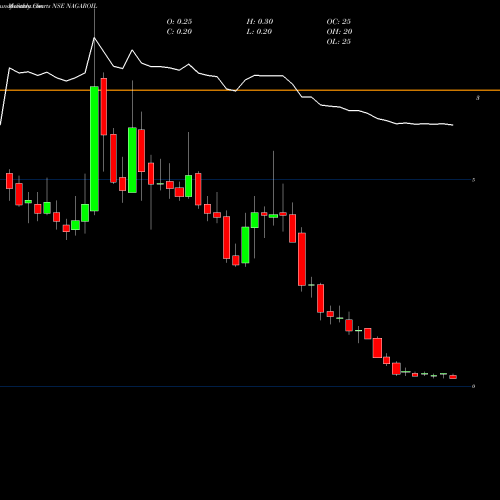Select the close value C: 0.20
The width and height of the screenshot is (500, 500).
[179, 32]
